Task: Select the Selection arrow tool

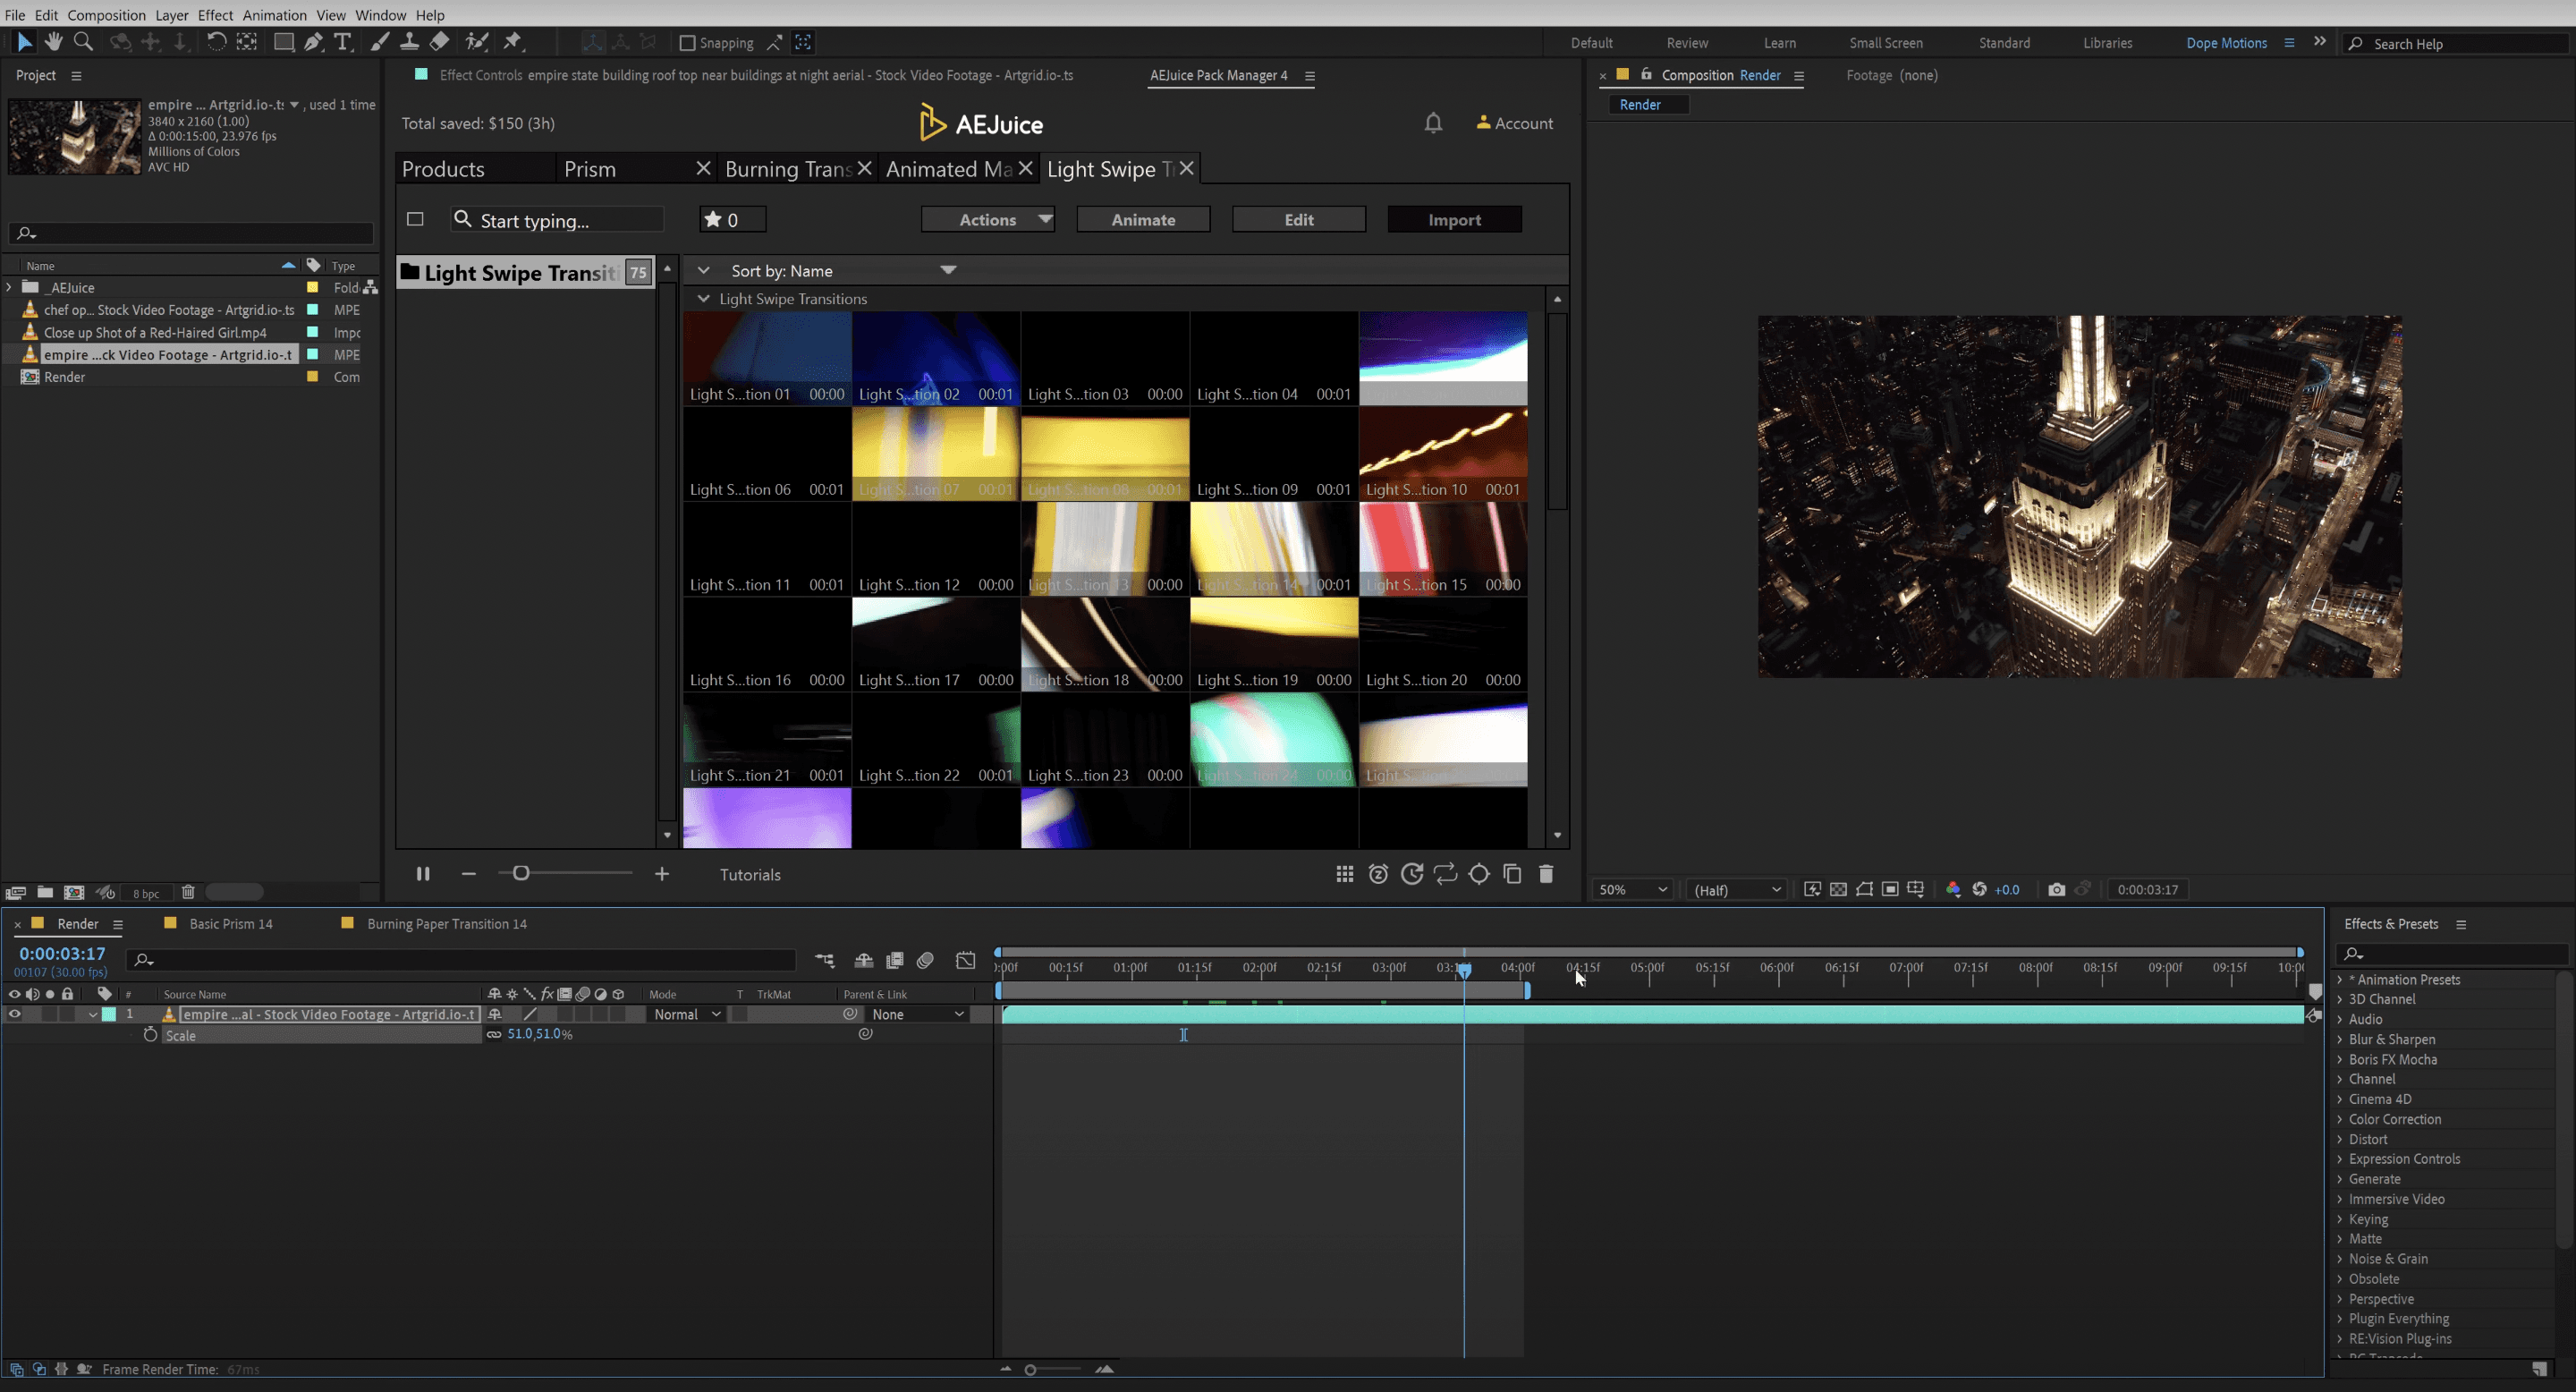Action: (x=24, y=41)
